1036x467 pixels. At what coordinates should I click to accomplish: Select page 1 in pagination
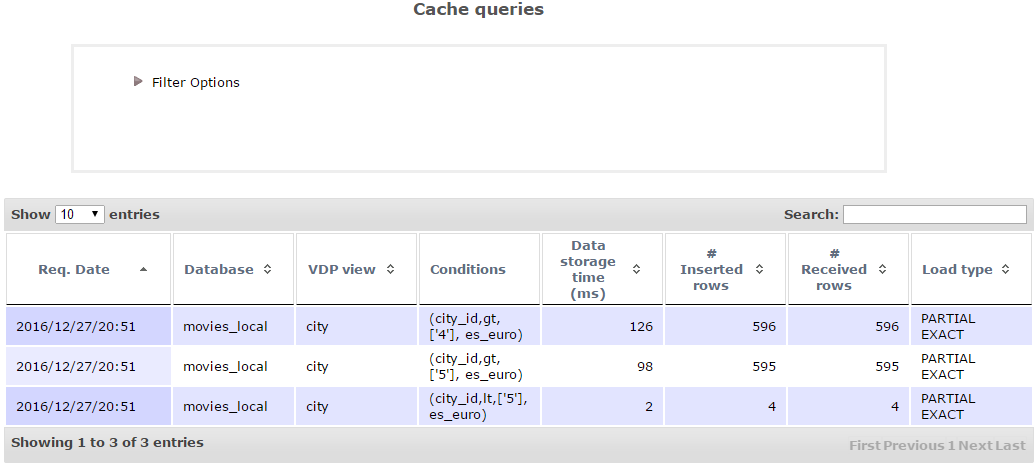(x=951, y=446)
